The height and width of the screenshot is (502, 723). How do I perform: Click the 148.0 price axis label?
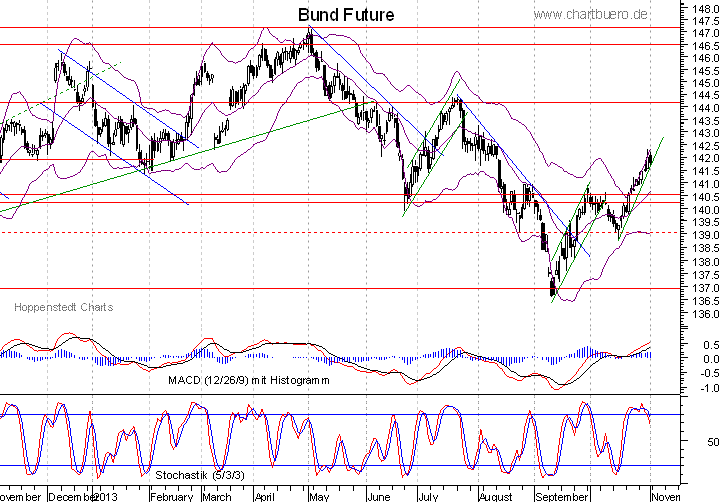pos(705,8)
